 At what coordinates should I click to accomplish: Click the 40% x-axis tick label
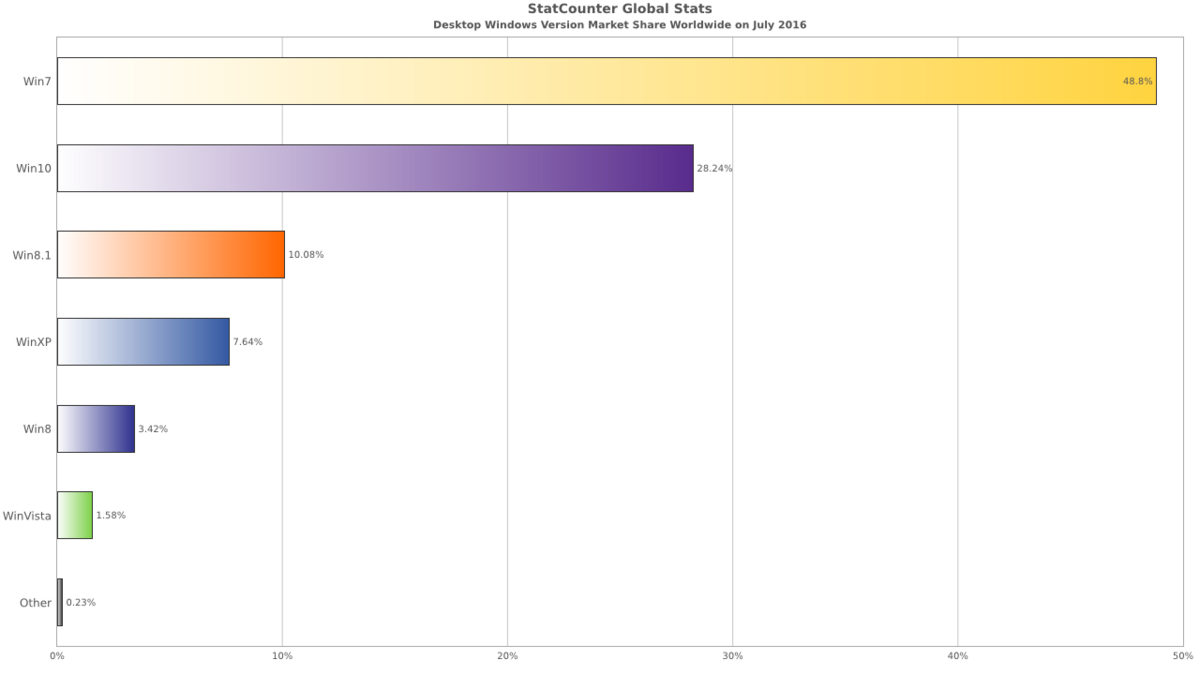(958, 656)
